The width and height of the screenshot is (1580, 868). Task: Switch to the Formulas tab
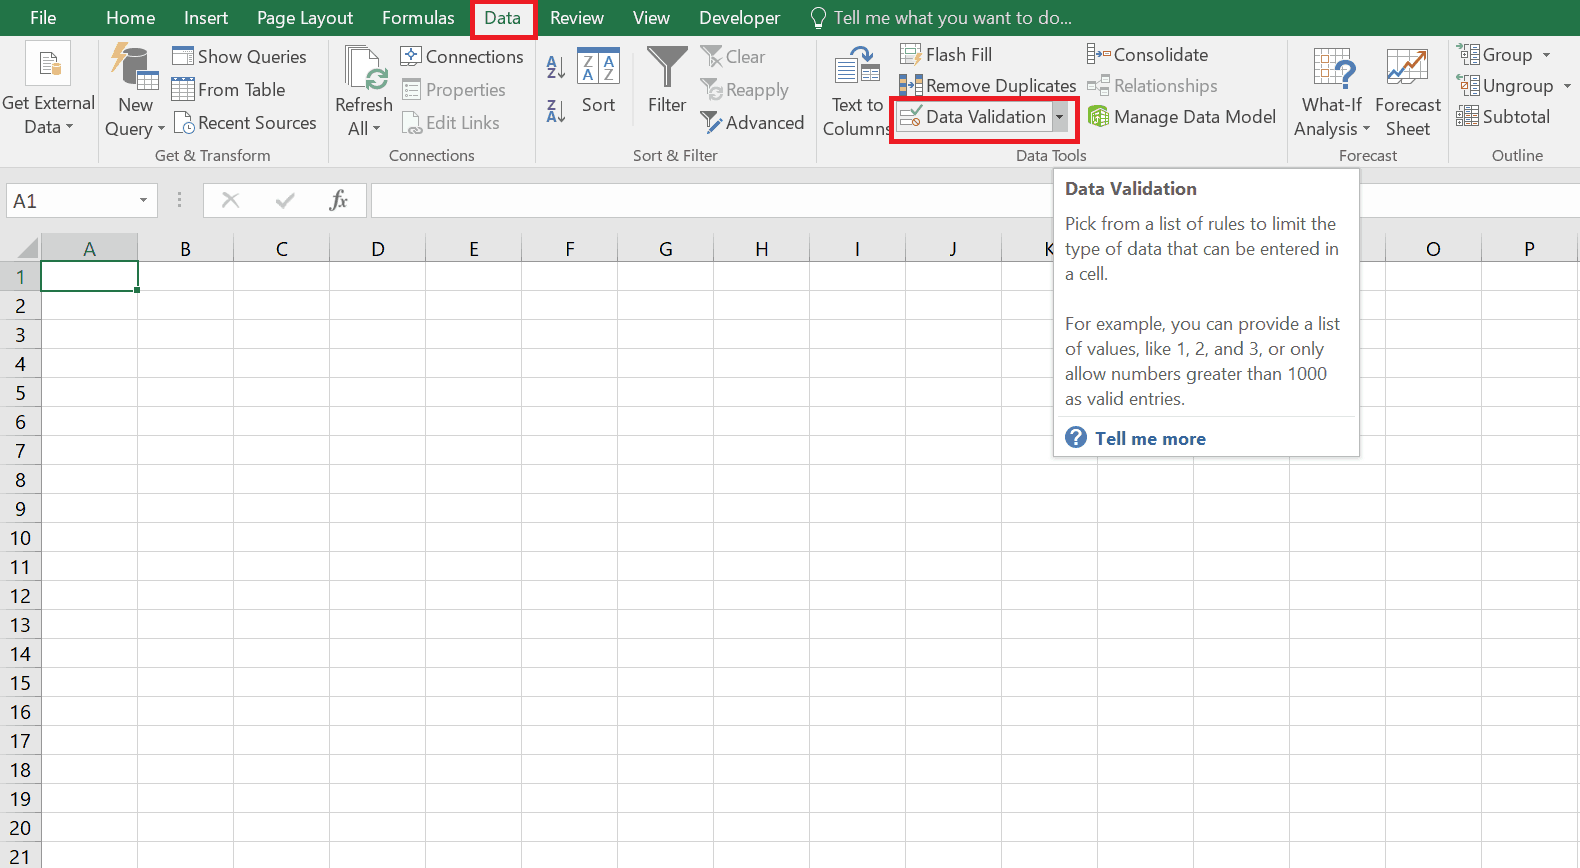418,18
